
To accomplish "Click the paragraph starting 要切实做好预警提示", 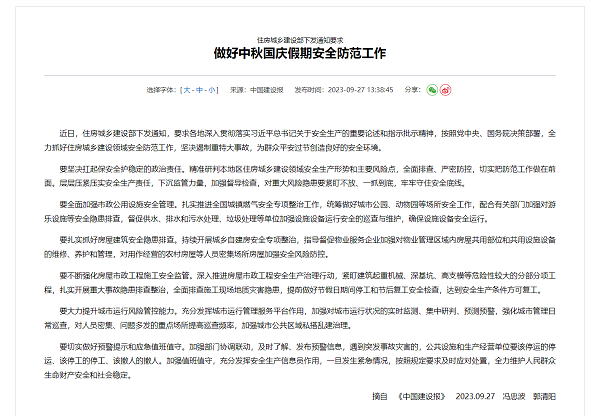I will coord(300,361).
